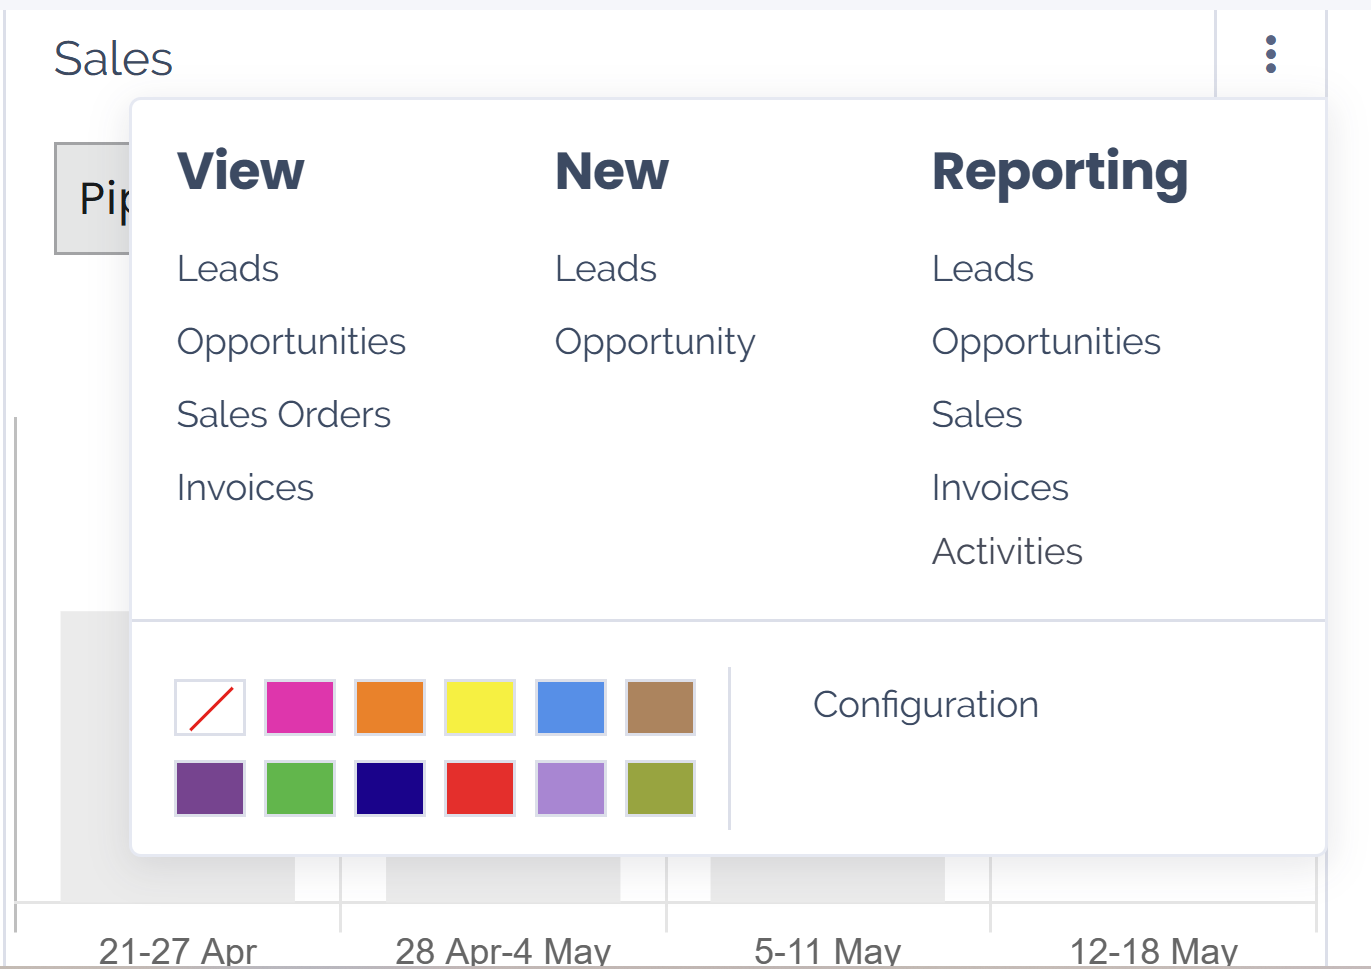The image size is (1371, 969).
Task: Choose the olive green color swatch
Action: [659, 788]
